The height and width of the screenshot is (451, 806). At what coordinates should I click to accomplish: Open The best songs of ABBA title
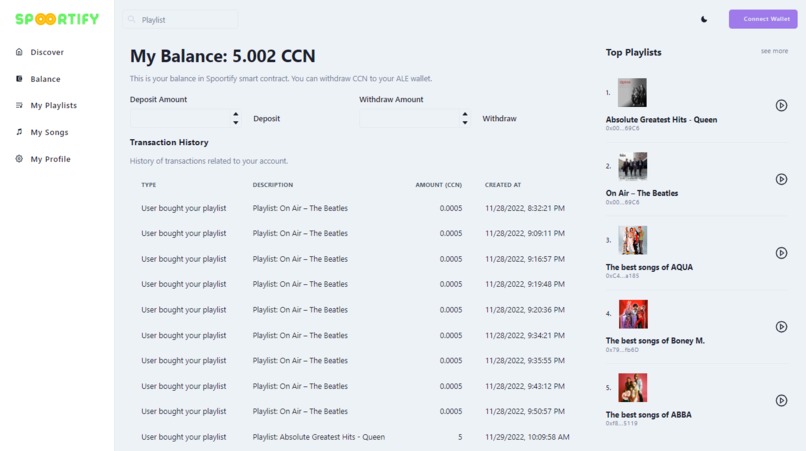coord(648,414)
